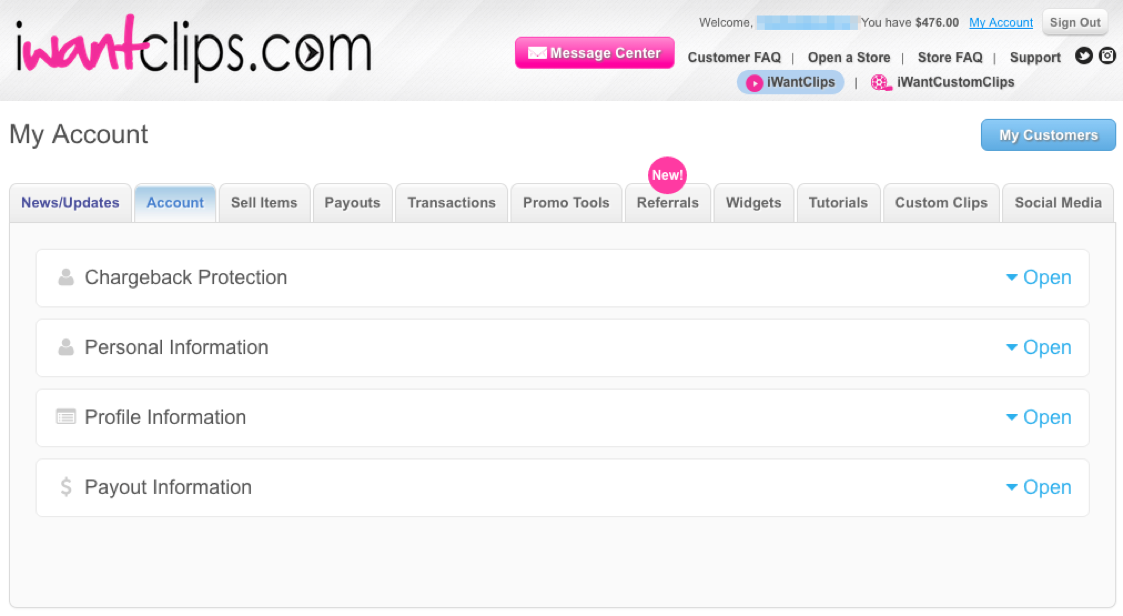Open the Customer FAQ link

click(x=734, y=57)
